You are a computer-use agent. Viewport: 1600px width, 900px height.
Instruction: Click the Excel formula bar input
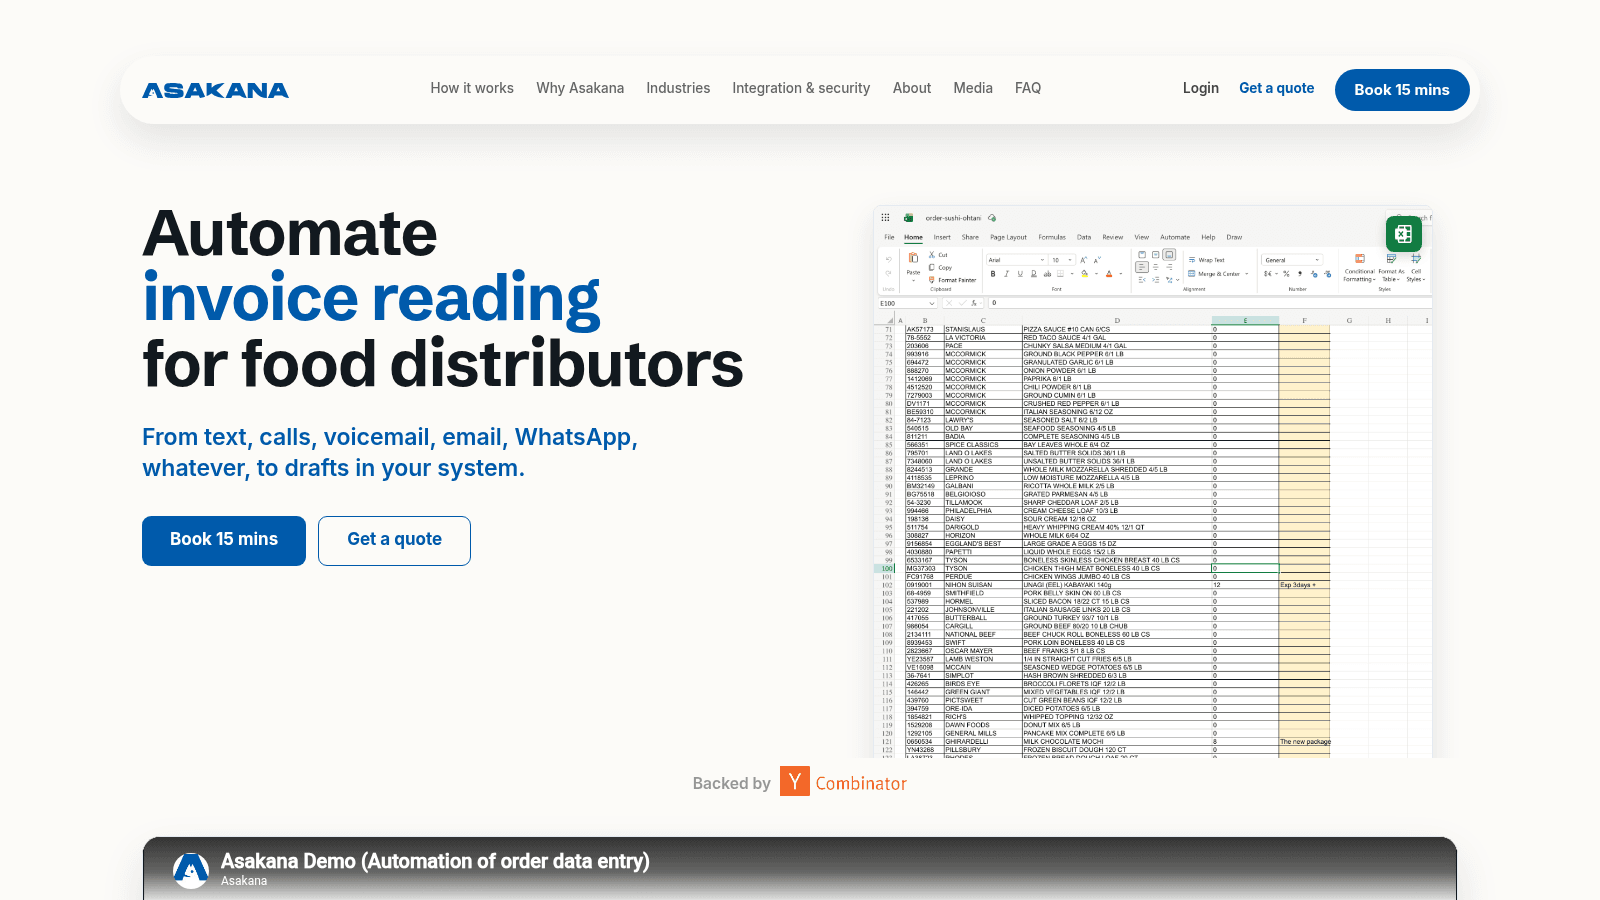pos(1210,303)
